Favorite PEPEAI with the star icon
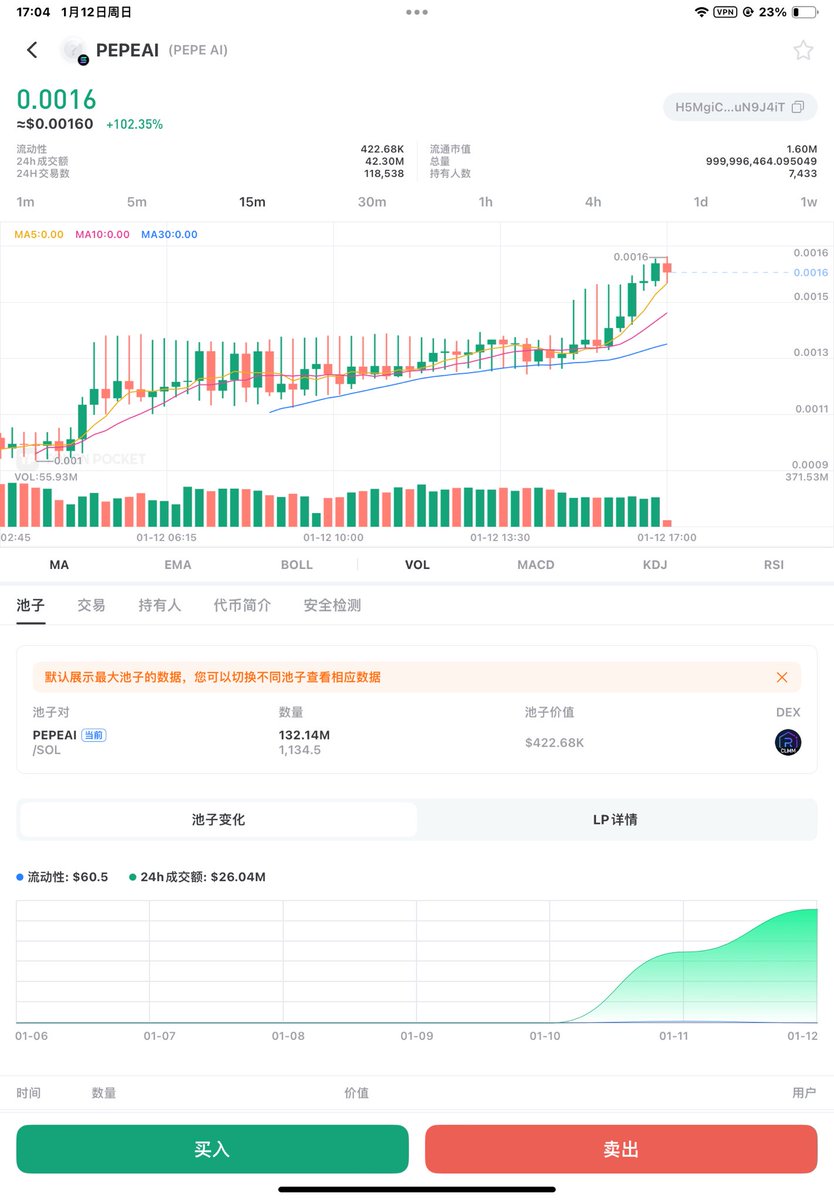The width and height of the screenshot is (834, 1200). [803, 50]
